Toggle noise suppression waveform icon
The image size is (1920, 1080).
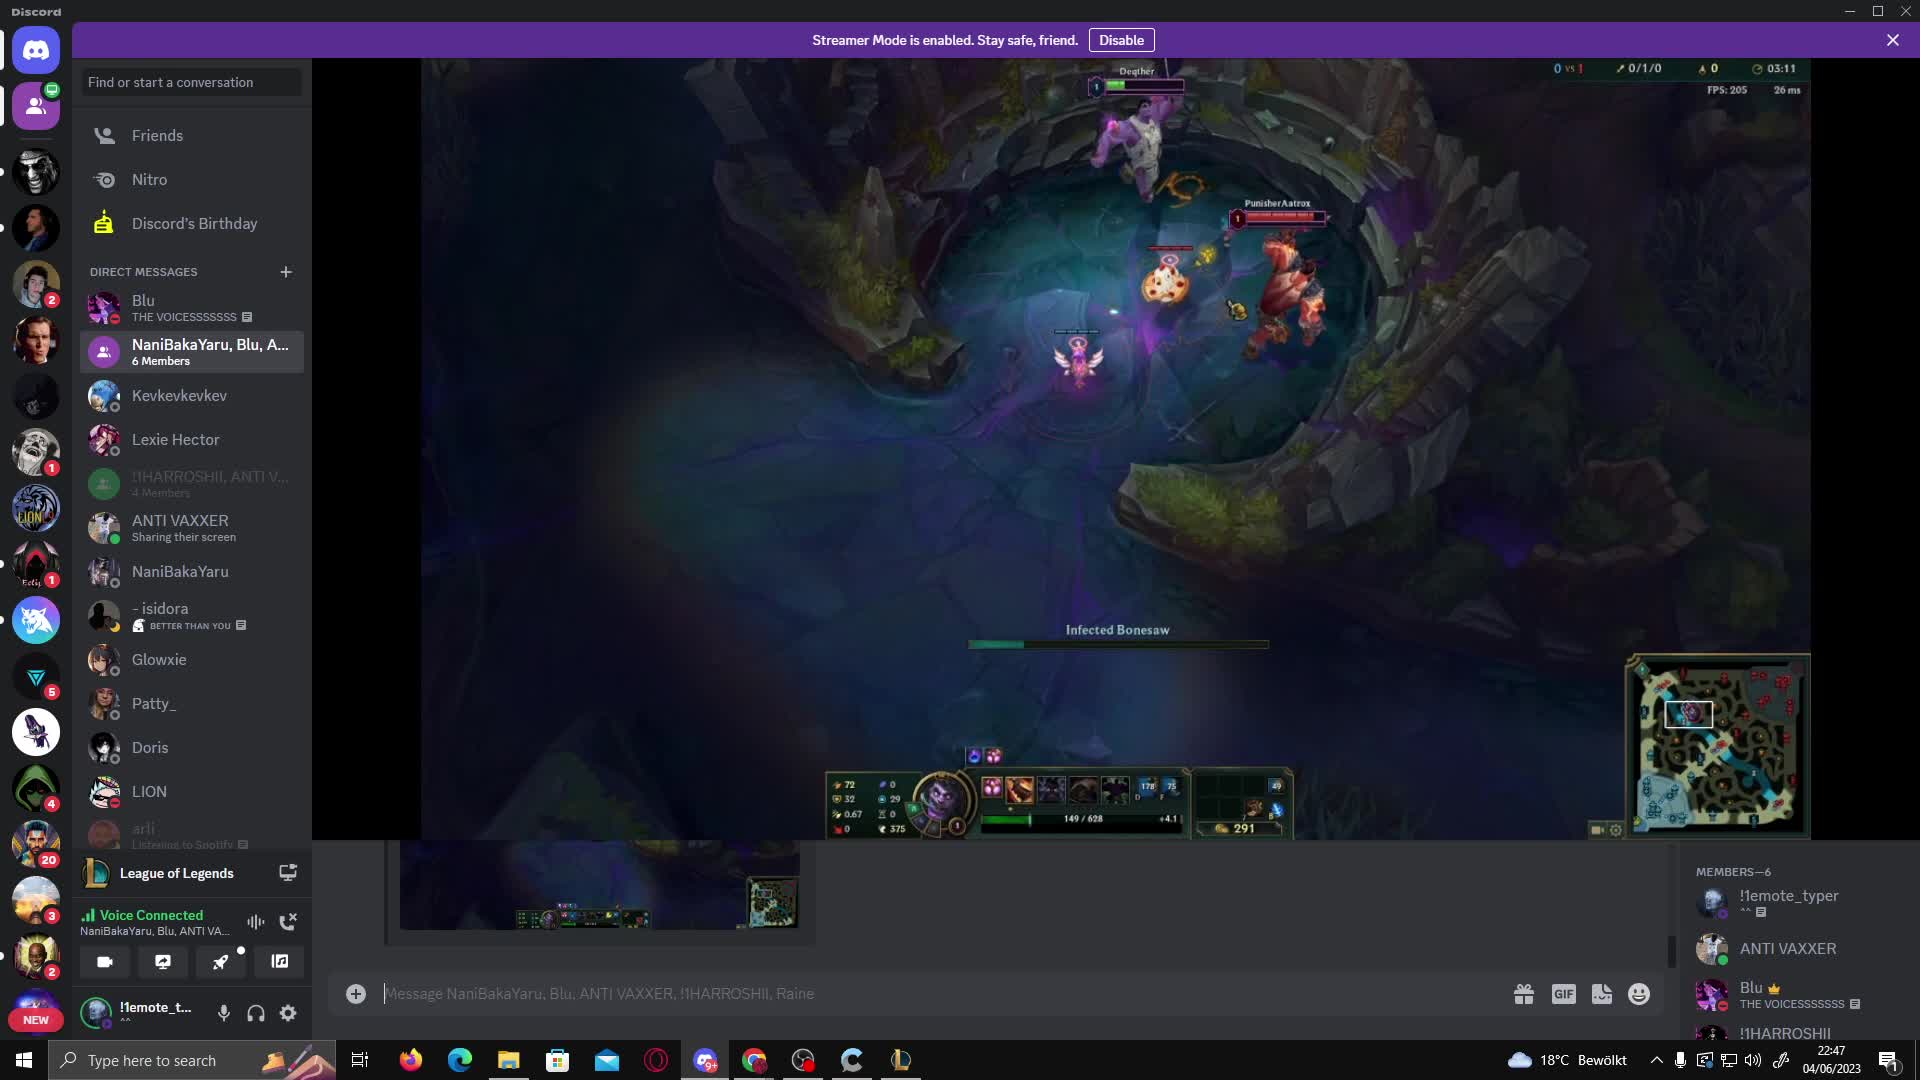(x=256, y=922)
